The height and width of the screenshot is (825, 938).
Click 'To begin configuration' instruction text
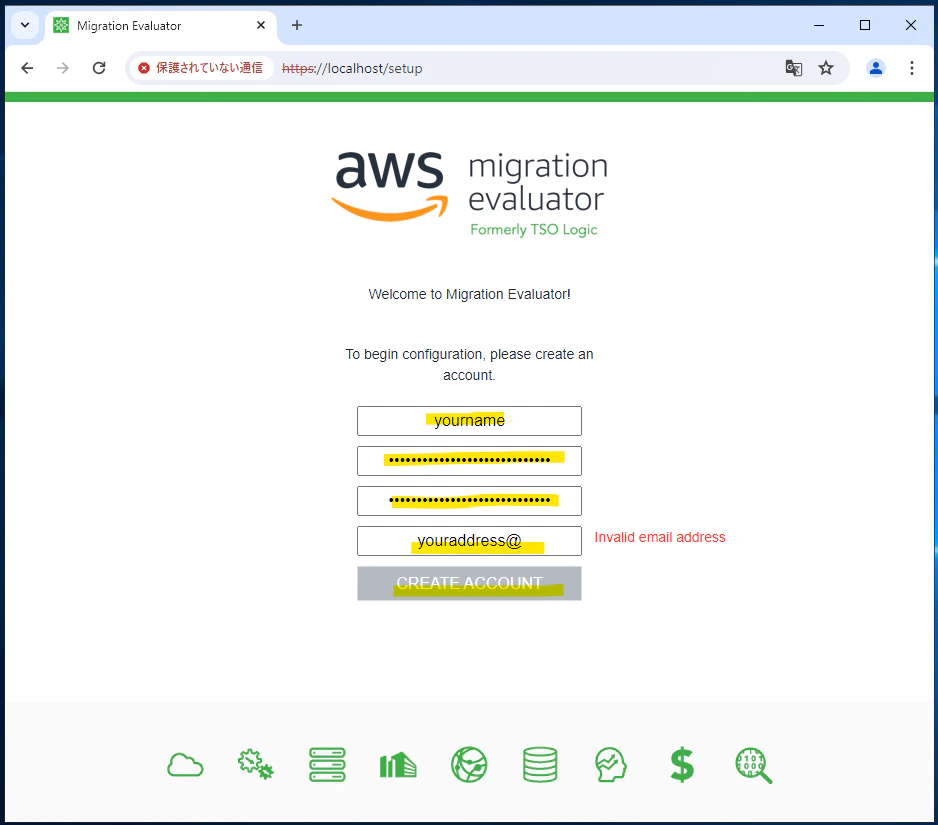pyautogui.click(x=470, y=364)
